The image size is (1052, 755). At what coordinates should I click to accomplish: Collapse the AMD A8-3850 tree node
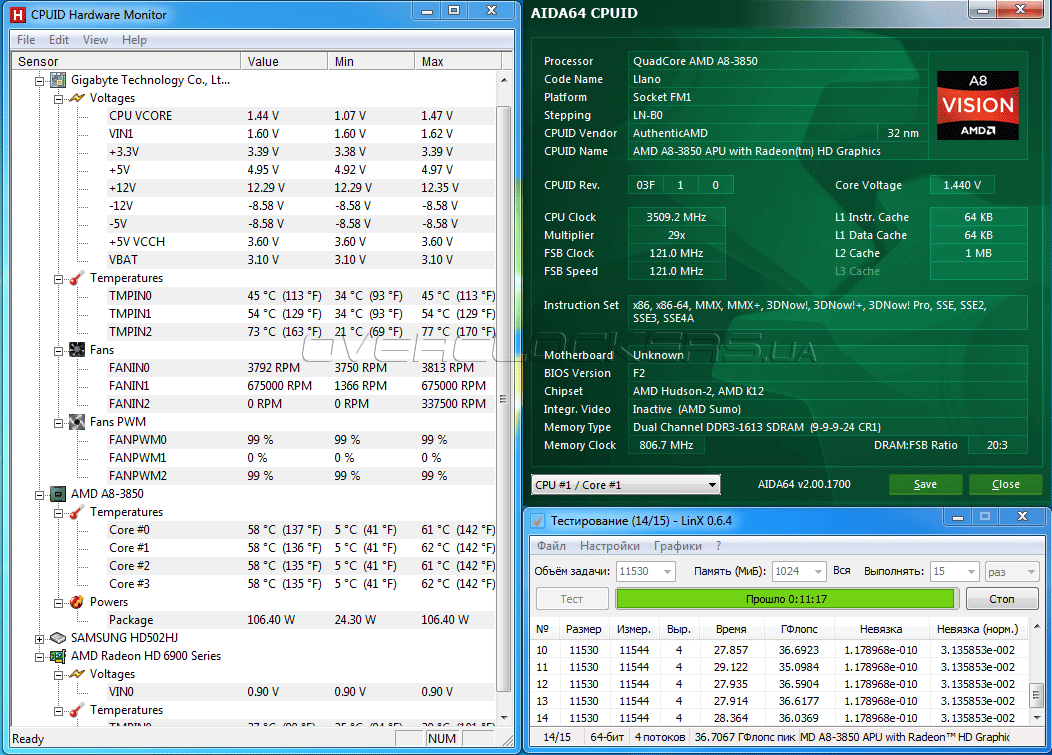pyautogui.click(x=40, y=494)
